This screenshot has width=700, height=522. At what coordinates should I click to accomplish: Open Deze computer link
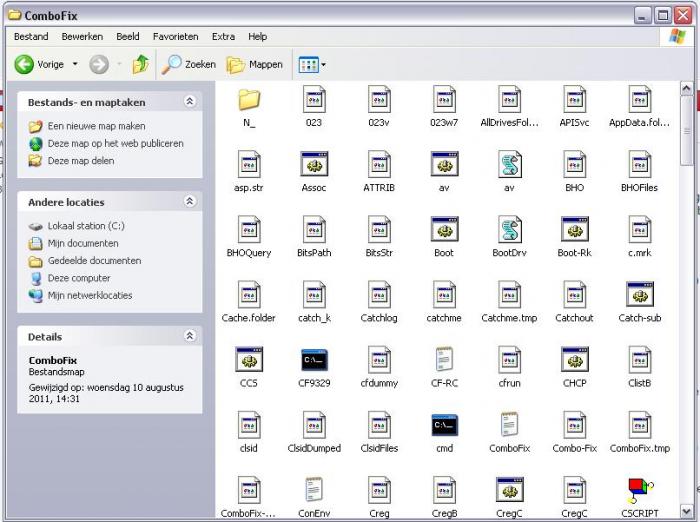pos(79,278)
